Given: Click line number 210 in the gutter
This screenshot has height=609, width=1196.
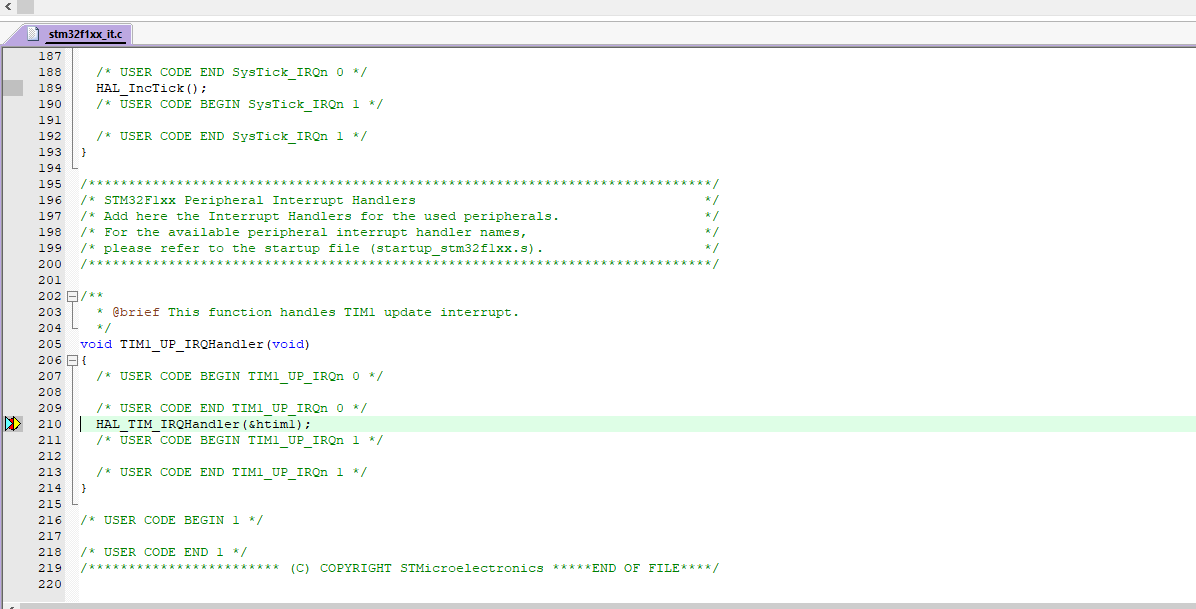Looking at the screenshot, I should point(49,423).
